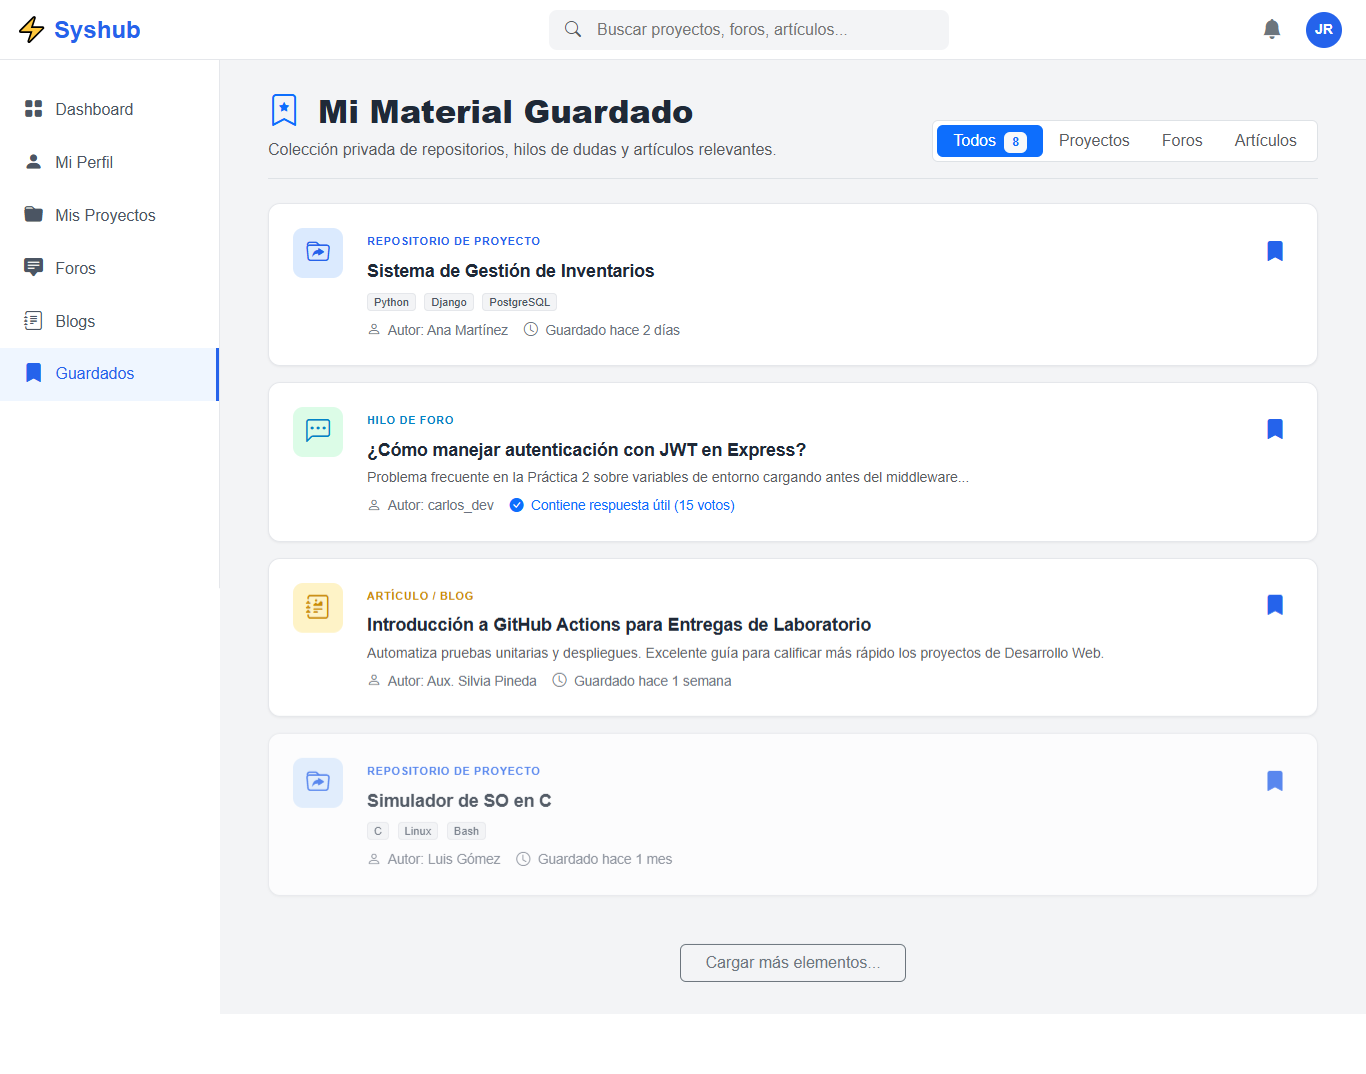1366x1074 pixels.
Task: Click the JR avatar icon
Action: tap(1323, 29)
